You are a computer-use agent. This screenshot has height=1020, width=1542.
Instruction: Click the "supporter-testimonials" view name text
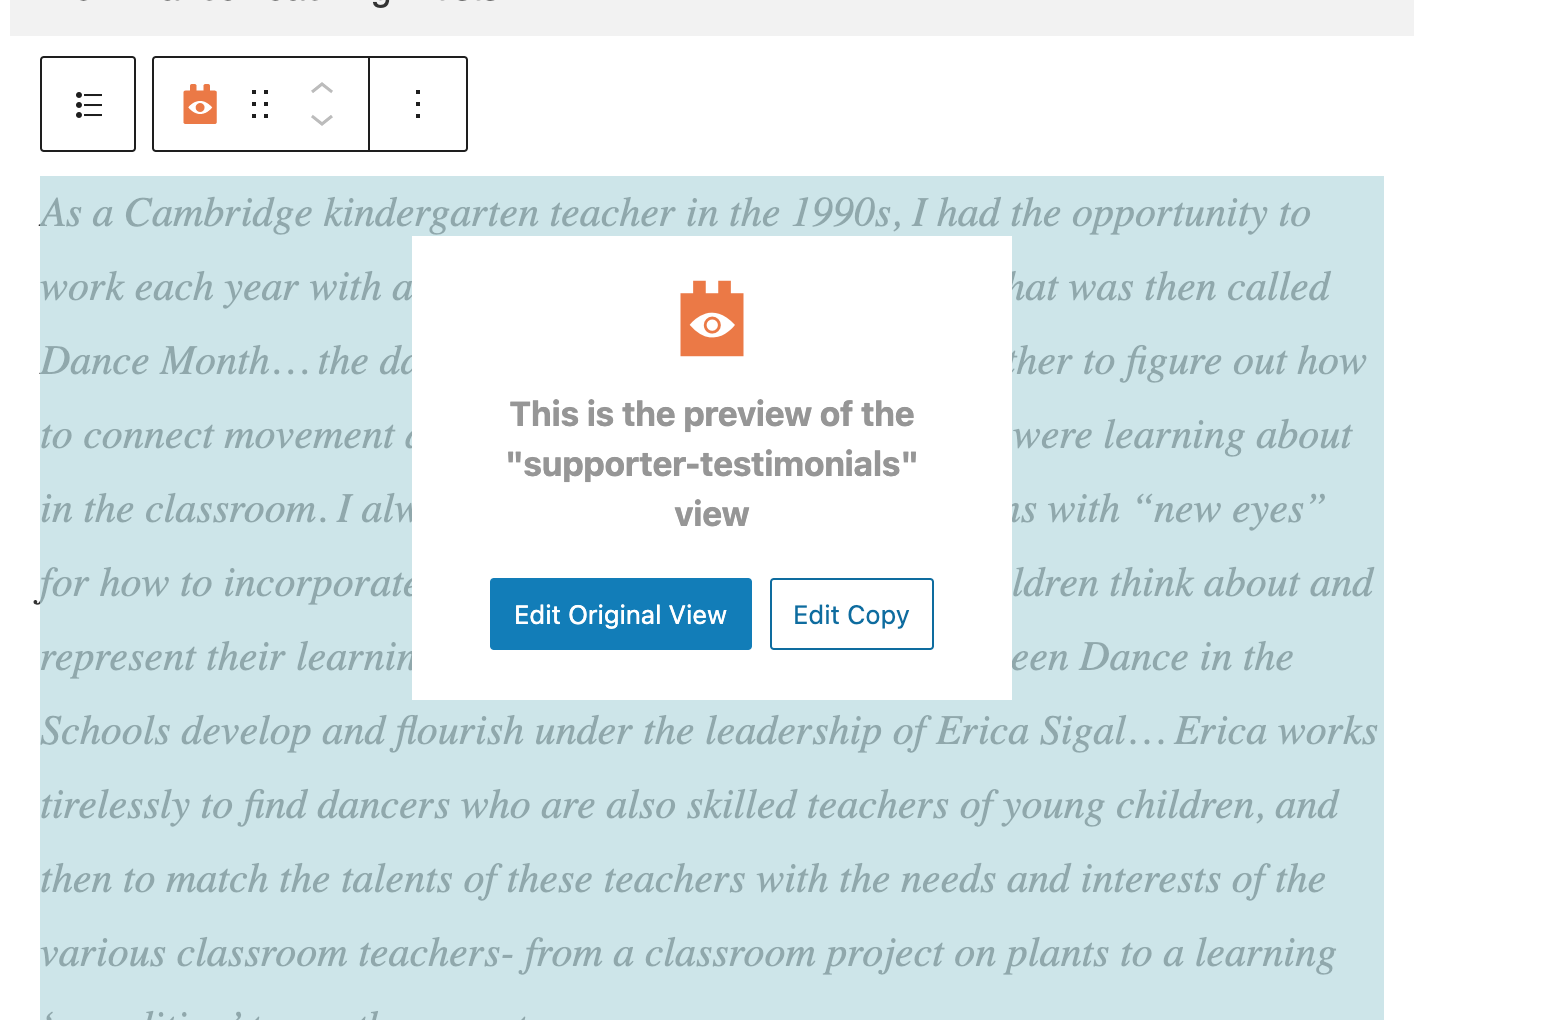pyautogui.click(x=712, y=464)
